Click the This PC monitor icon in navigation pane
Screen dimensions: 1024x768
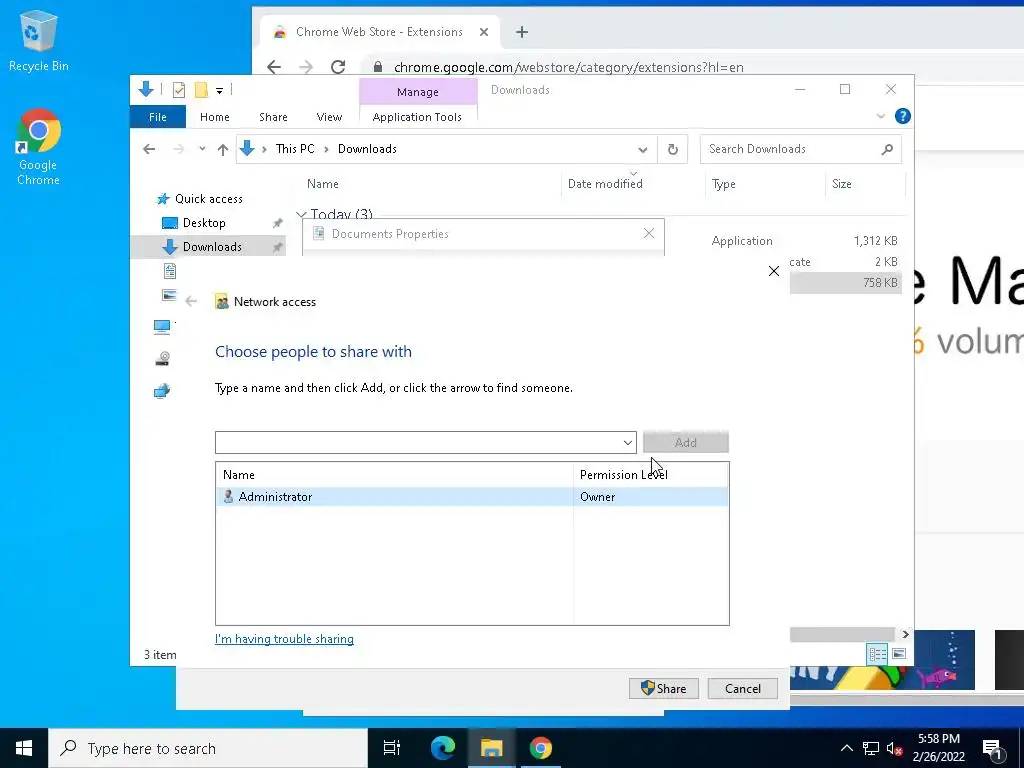tap(162, 327)
